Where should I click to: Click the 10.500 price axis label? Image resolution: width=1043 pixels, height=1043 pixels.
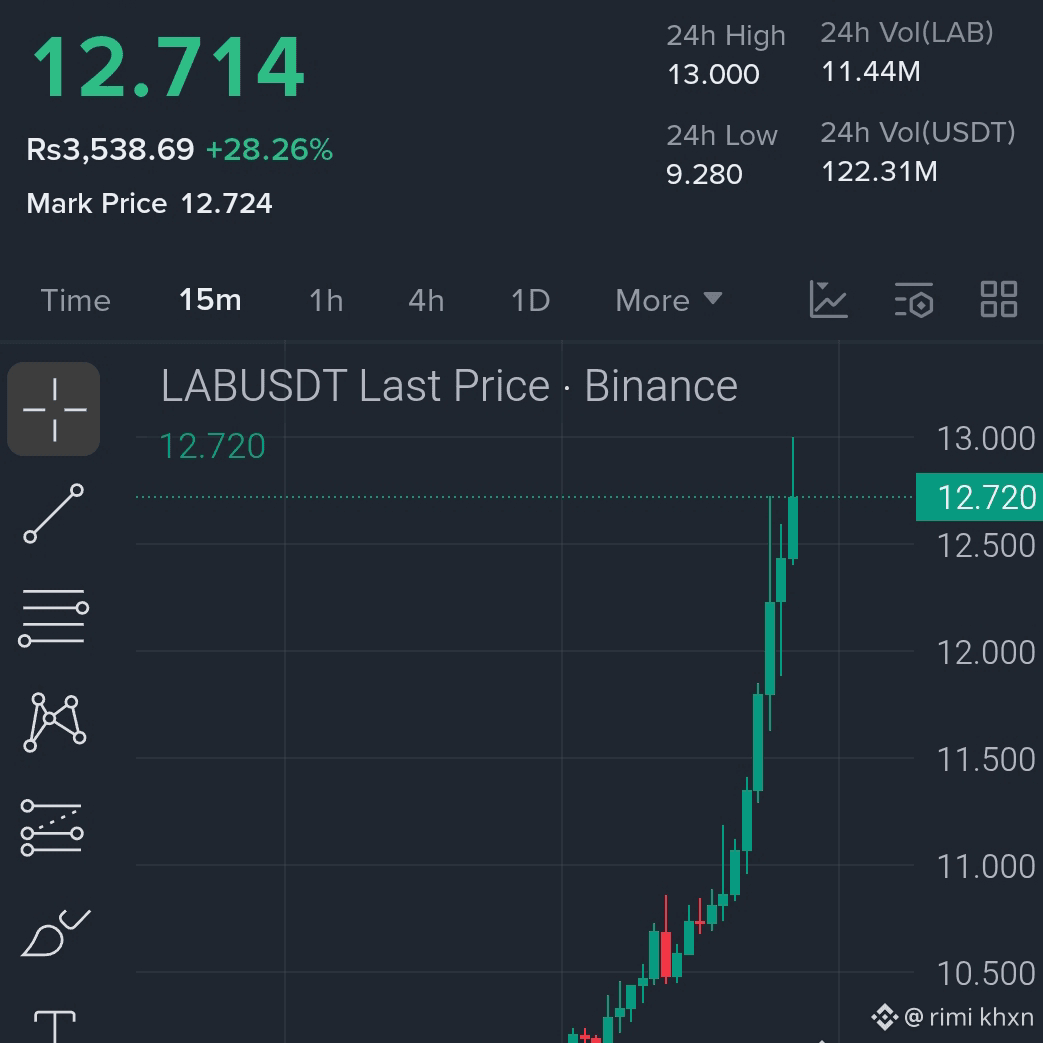coord(986,974)
